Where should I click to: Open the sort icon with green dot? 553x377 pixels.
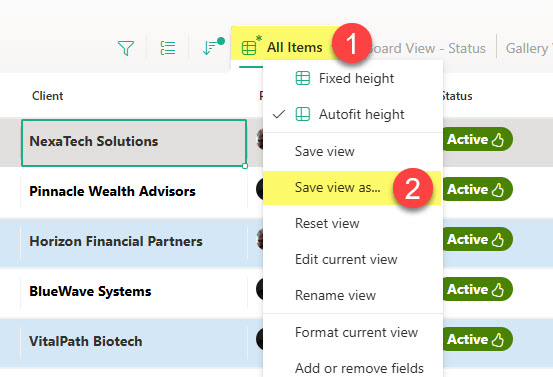click(x=213, y=47)
